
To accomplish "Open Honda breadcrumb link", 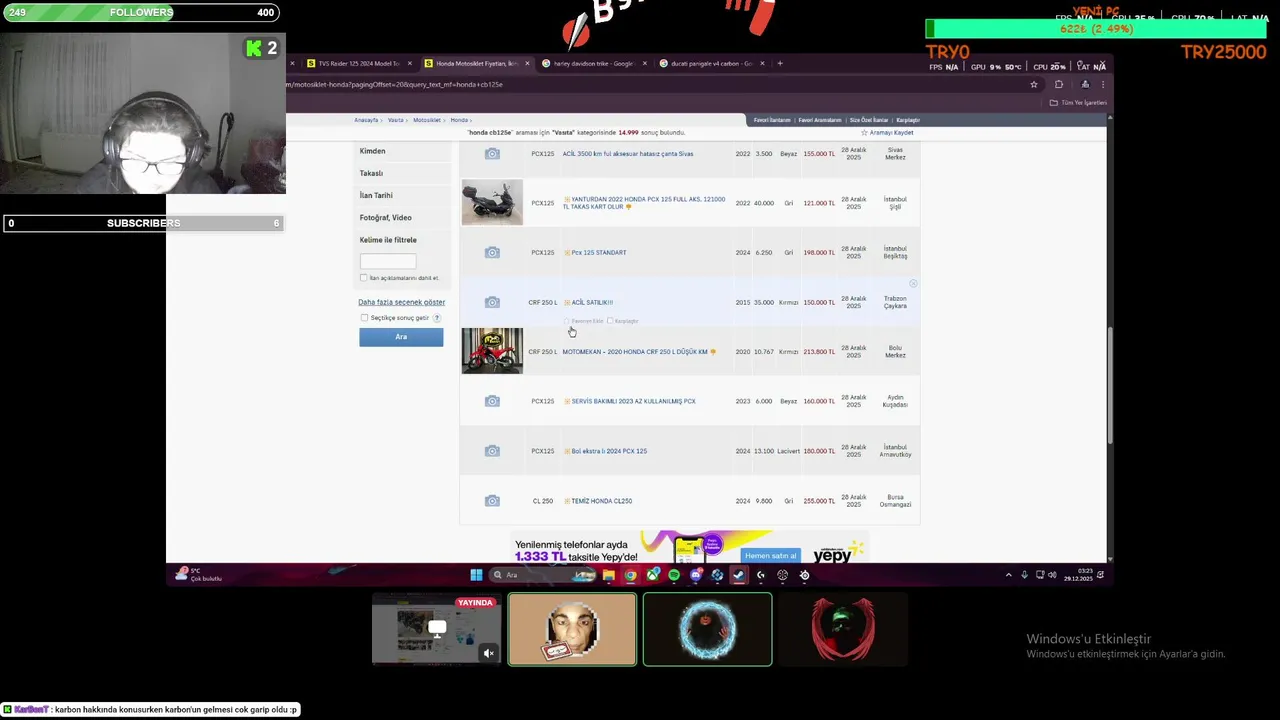I will [458, 120].
